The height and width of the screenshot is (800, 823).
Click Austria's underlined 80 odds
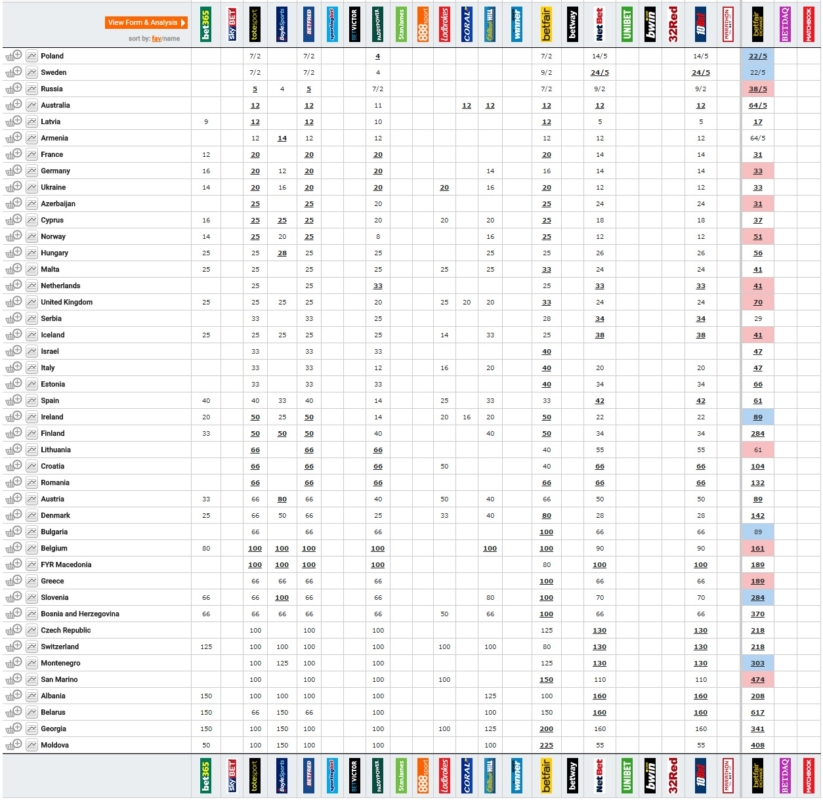pyautogui.click(x=282, y=499)
